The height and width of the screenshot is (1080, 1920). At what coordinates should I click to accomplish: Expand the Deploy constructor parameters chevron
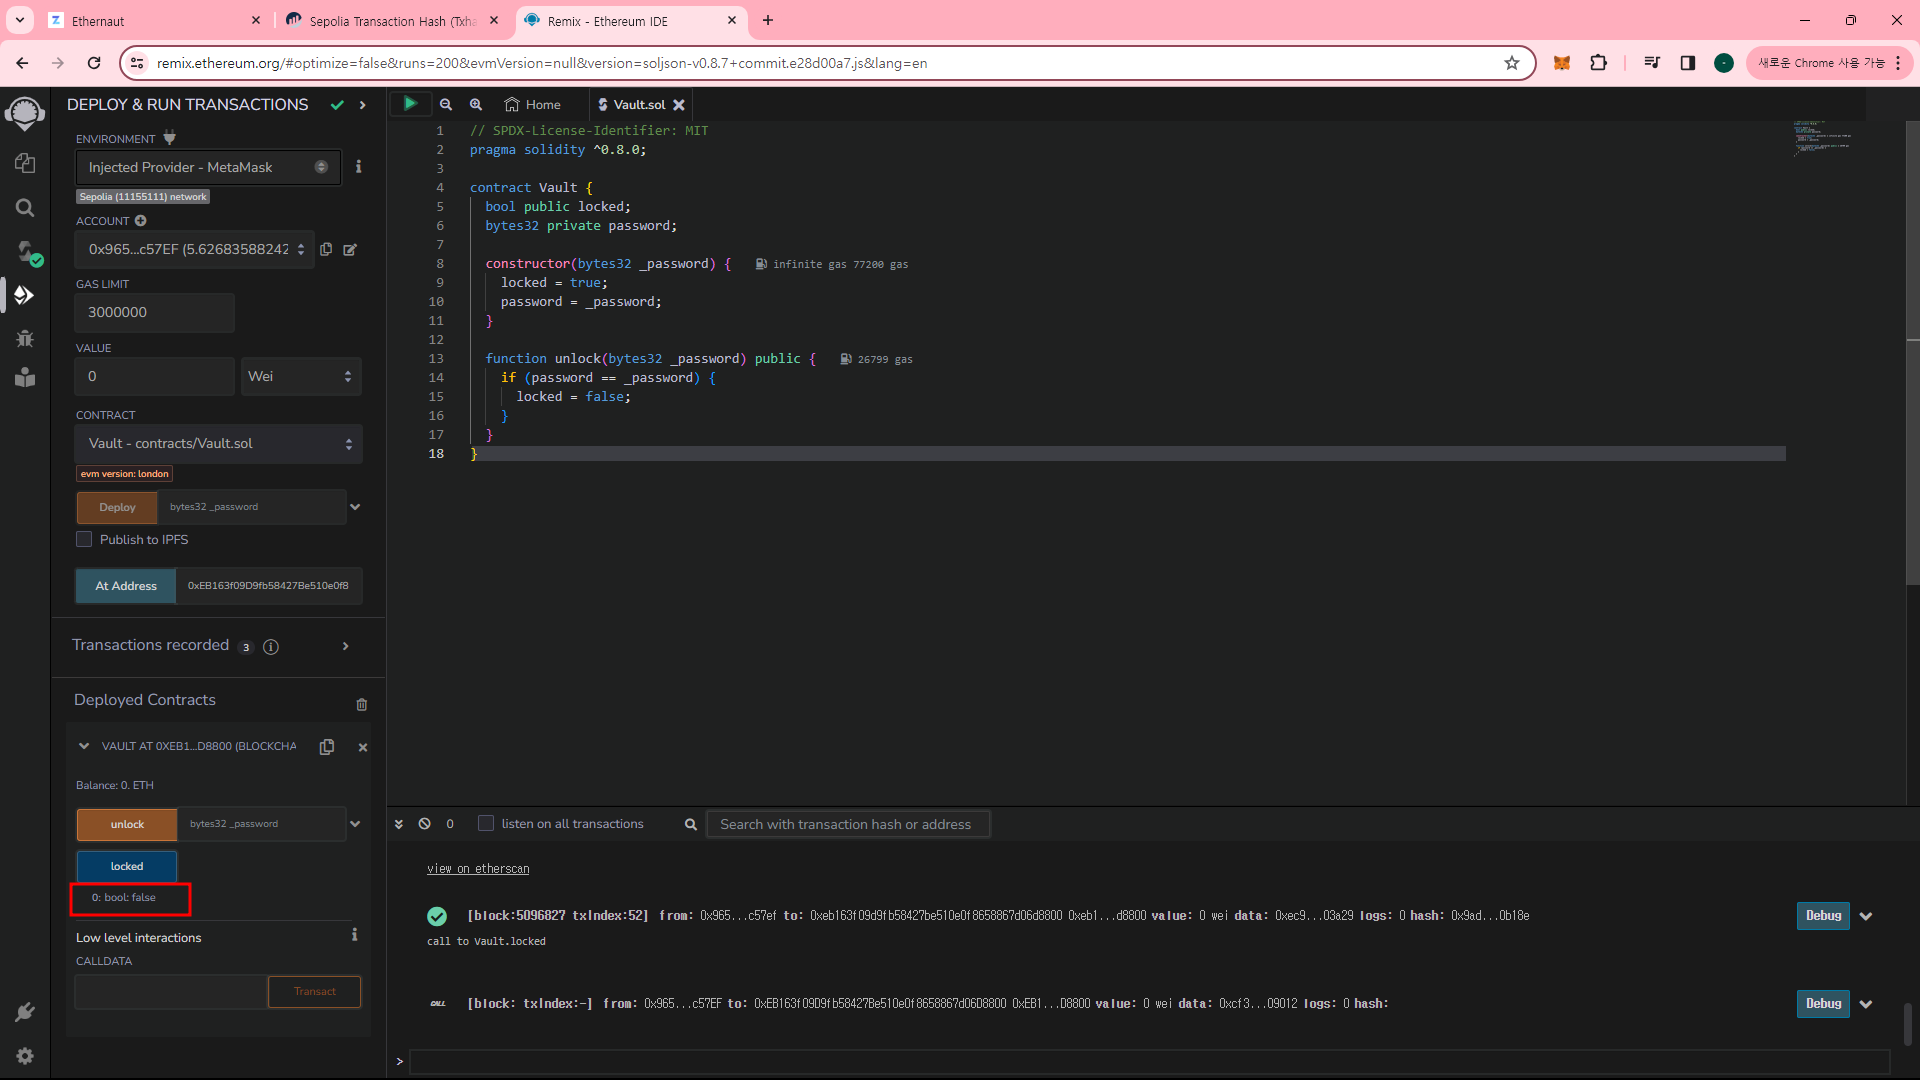355,507
